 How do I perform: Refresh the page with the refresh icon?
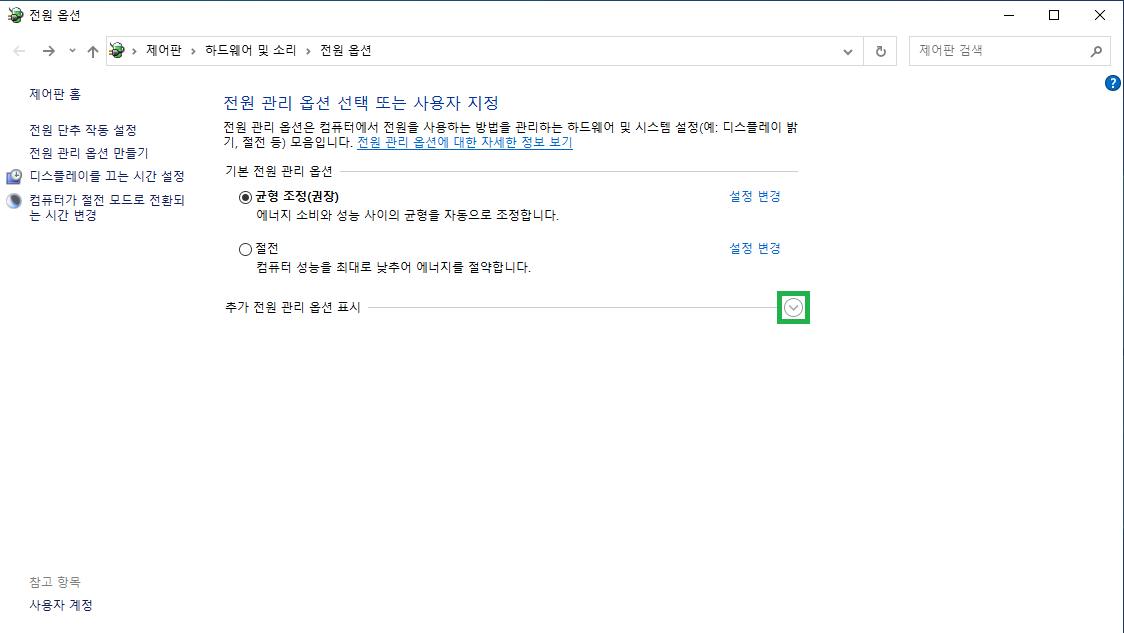click(x=880, y=51)
